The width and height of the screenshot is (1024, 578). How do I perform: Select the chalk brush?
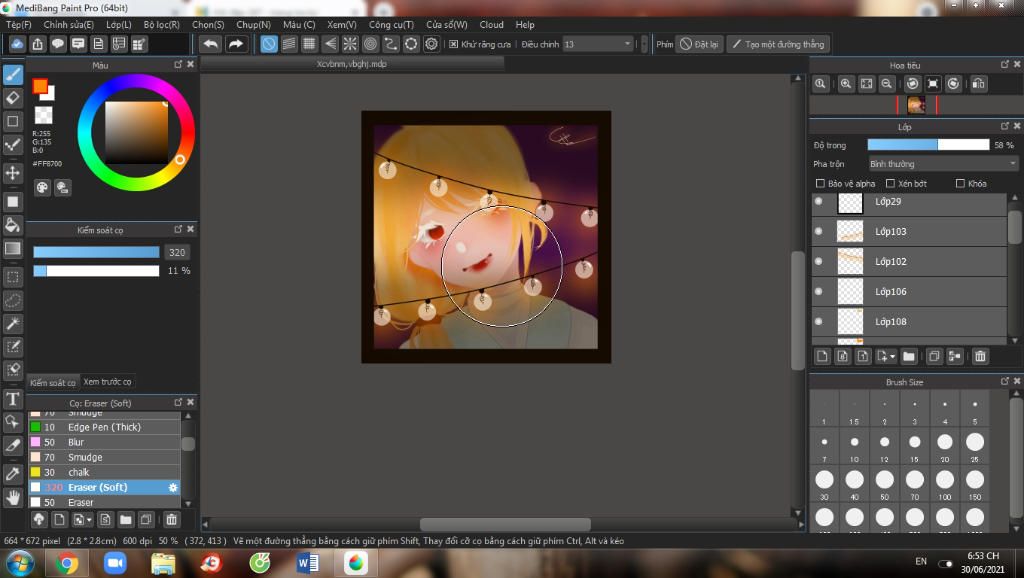[104, 472]
